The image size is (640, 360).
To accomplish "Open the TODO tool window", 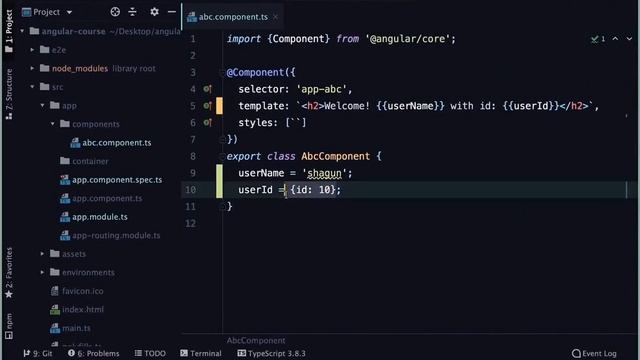I will [x=150, y=353].
